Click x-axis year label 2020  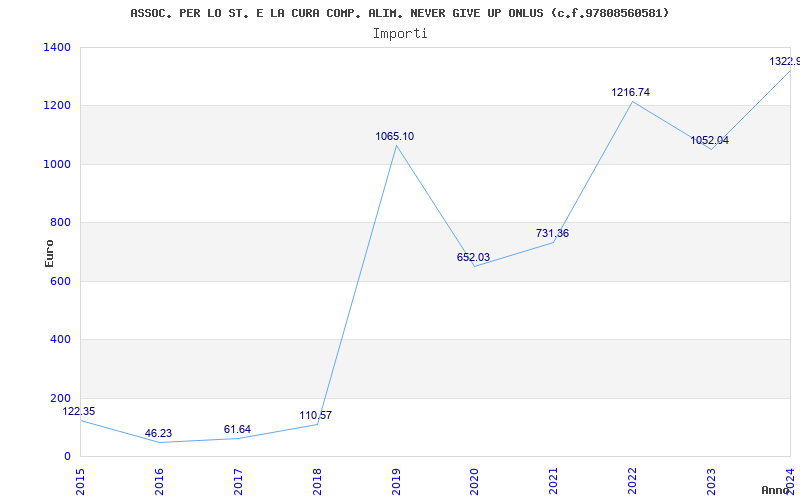475,481
